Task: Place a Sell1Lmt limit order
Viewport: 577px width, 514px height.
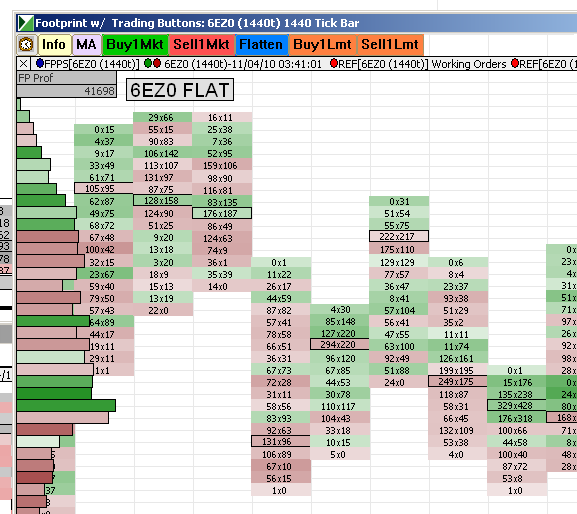Action: point(390,45)
